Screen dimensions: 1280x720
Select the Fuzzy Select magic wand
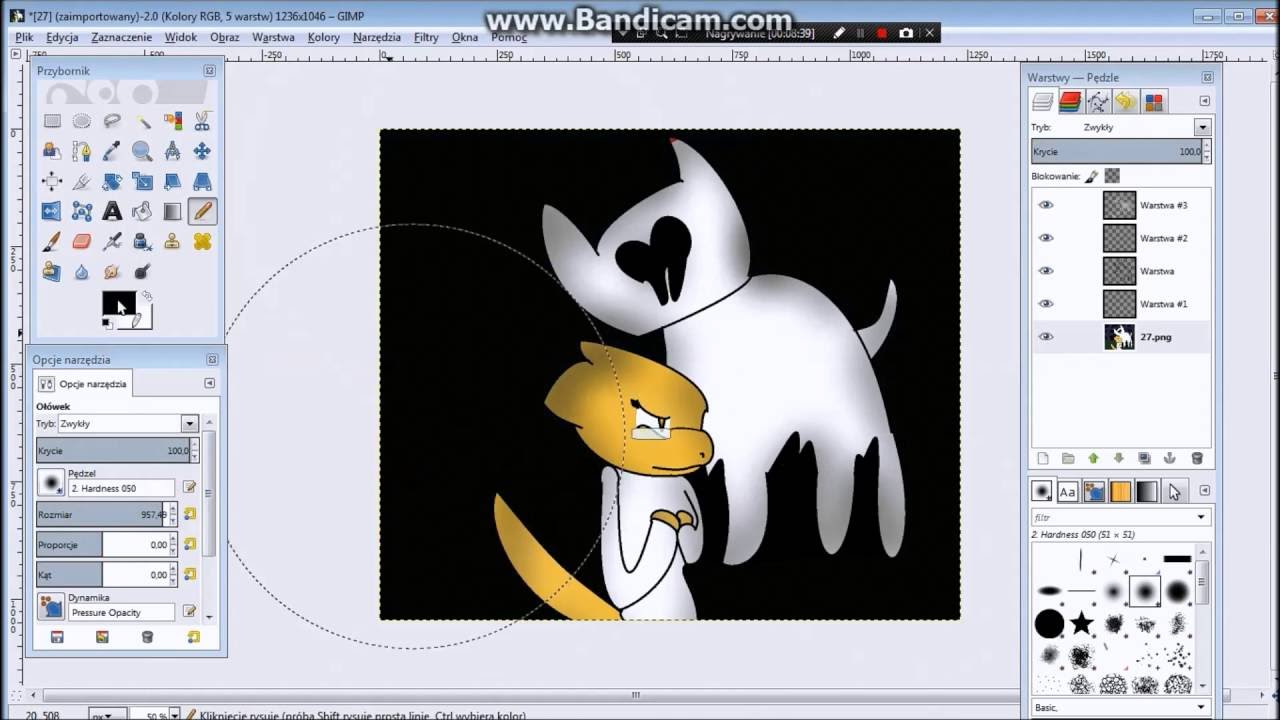tap(142, 121)
